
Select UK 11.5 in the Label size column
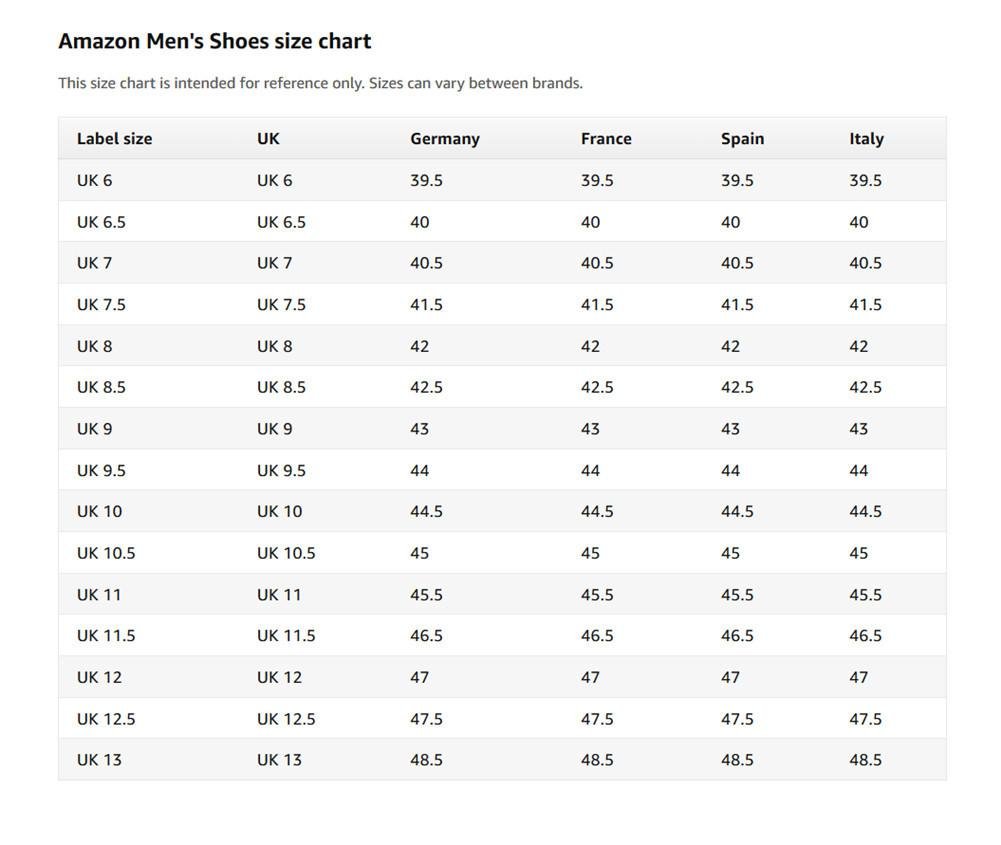coord(106,635)
